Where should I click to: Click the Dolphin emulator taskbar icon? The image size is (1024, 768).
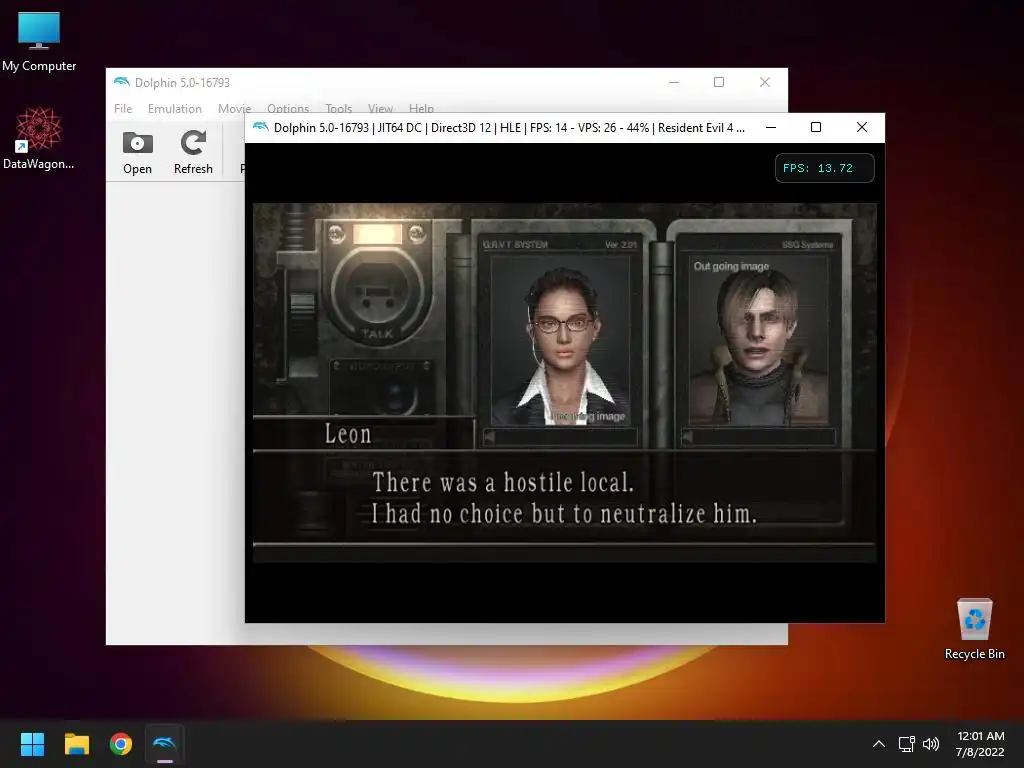point(165,744)
